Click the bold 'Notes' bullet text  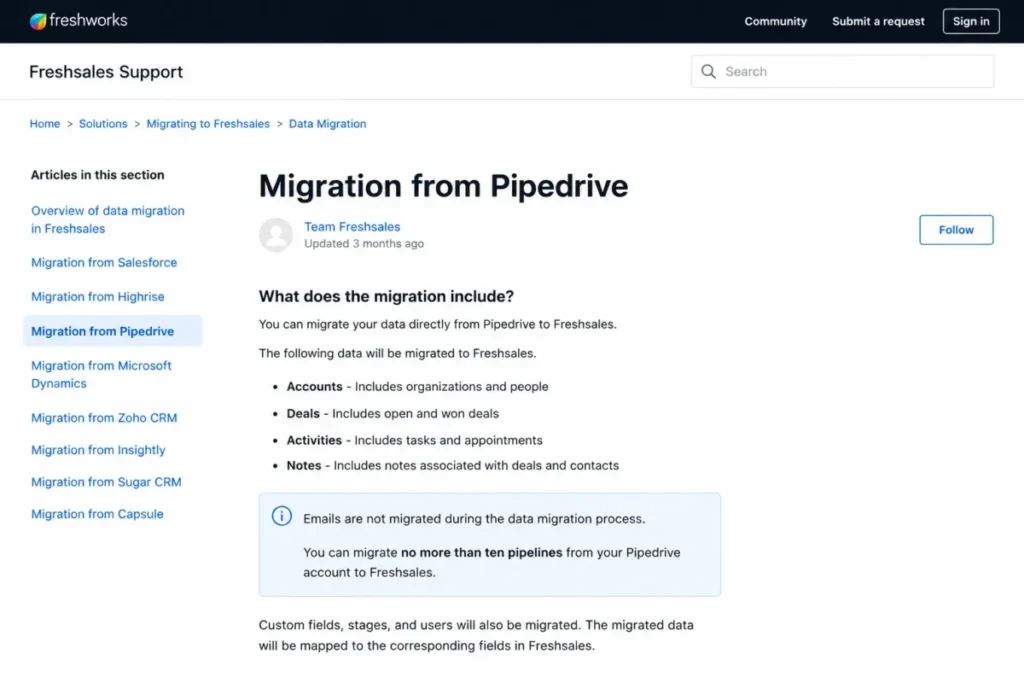pos(304,466)
